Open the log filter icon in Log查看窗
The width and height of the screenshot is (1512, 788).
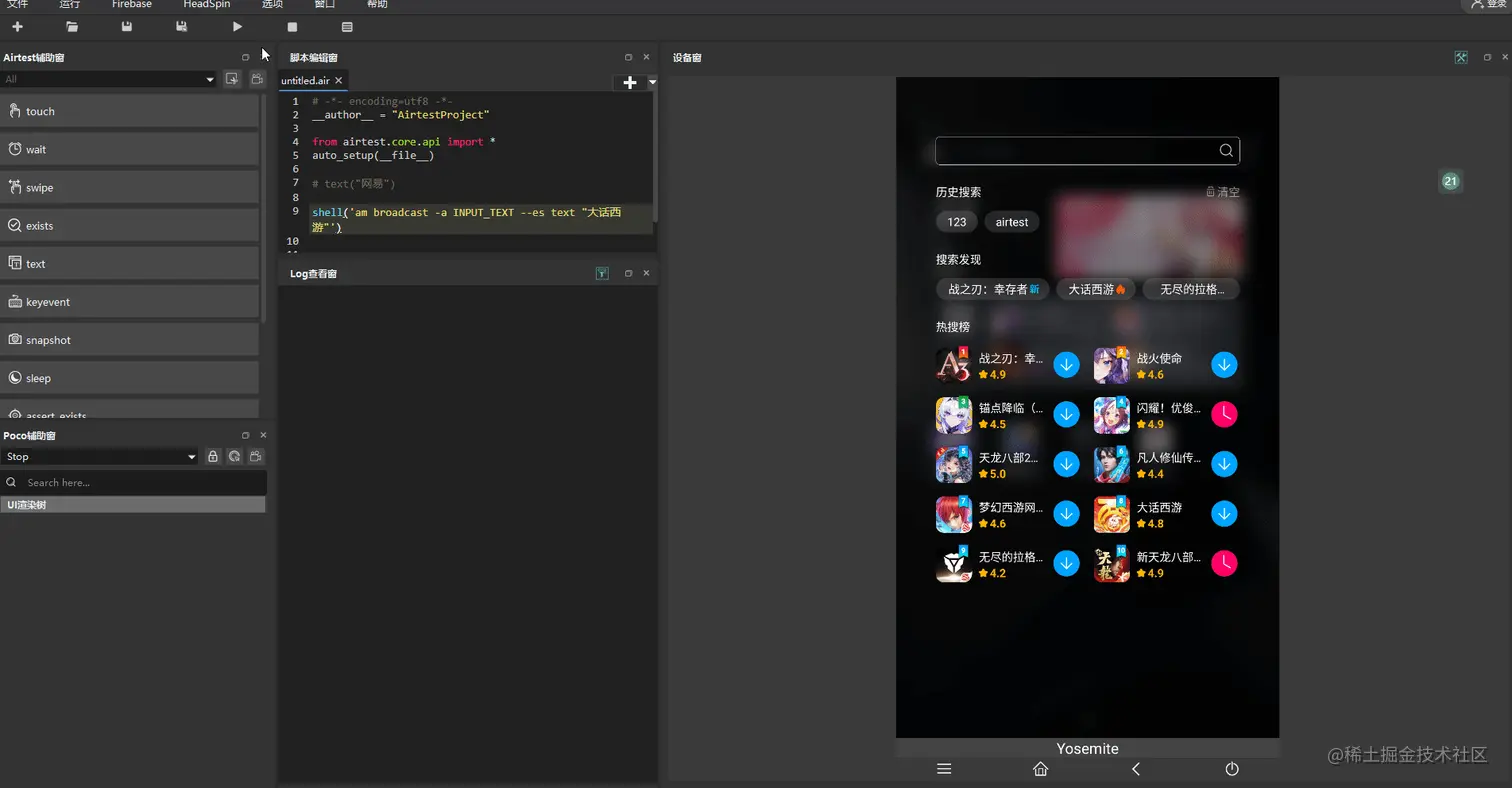coord(601,273)
